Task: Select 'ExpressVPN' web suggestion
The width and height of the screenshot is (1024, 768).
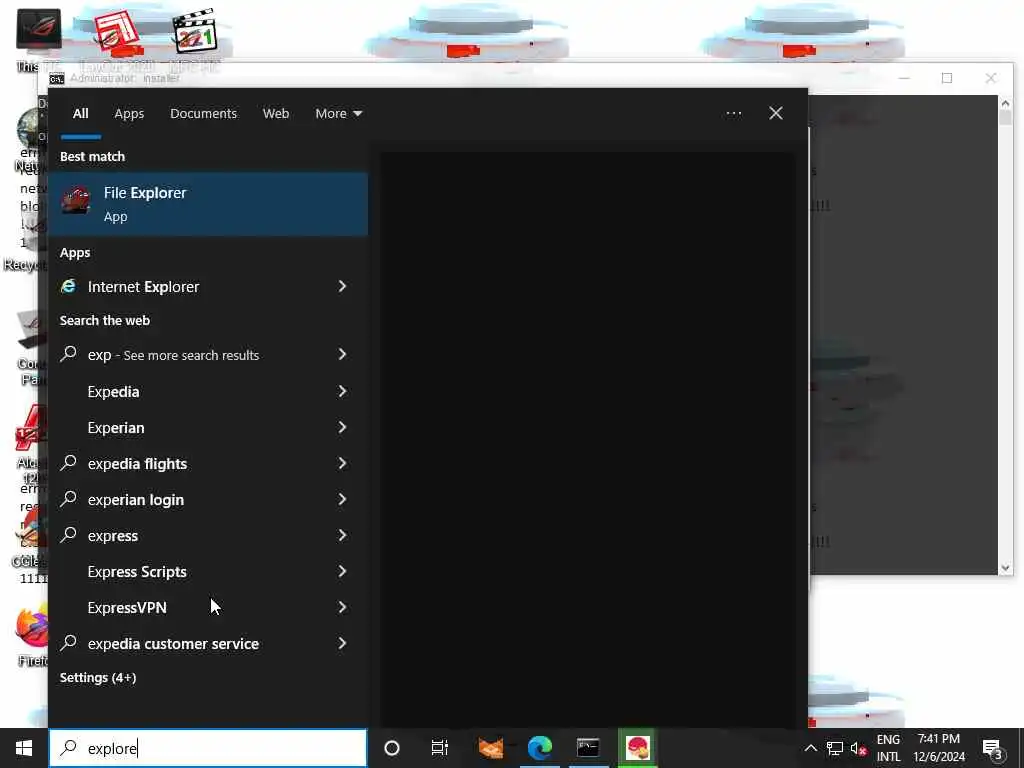Action: 127,608
